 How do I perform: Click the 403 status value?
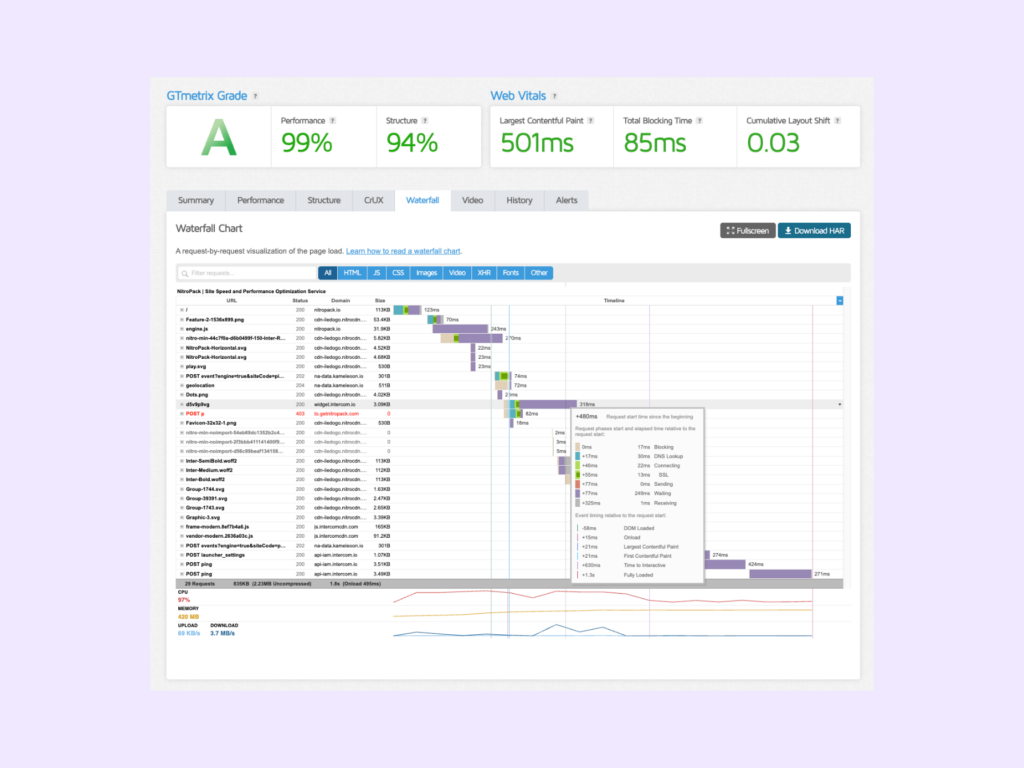tap(300, 413)
